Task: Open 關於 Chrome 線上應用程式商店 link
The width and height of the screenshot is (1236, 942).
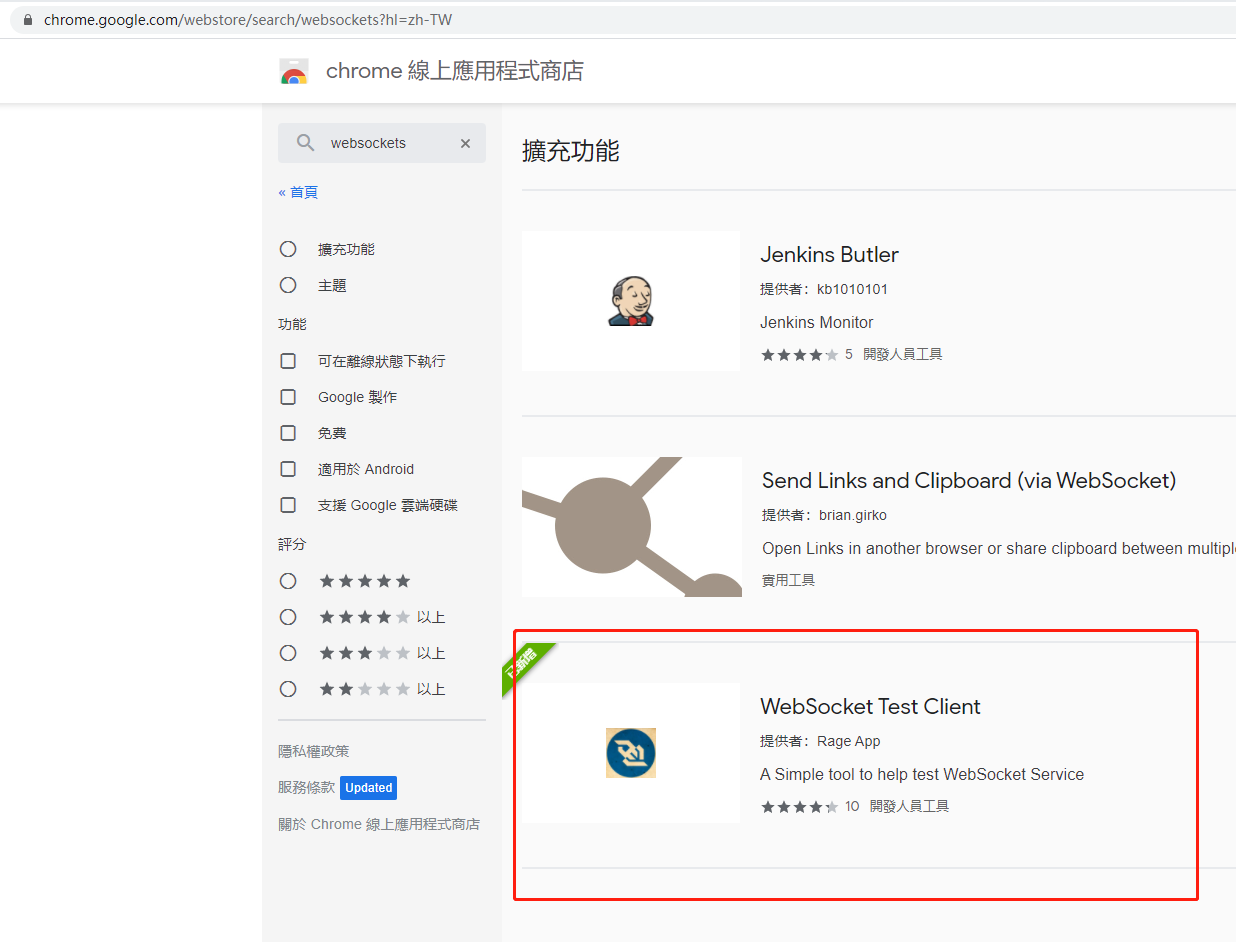Action: coord(379,824)
